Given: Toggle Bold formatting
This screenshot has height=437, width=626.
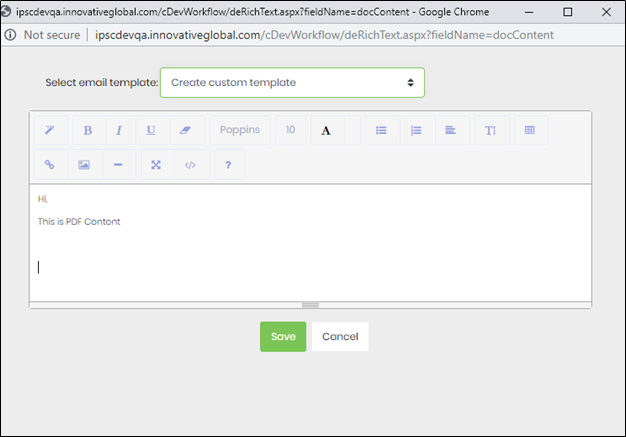Looking at the screenshot, I should pos(89,130).
